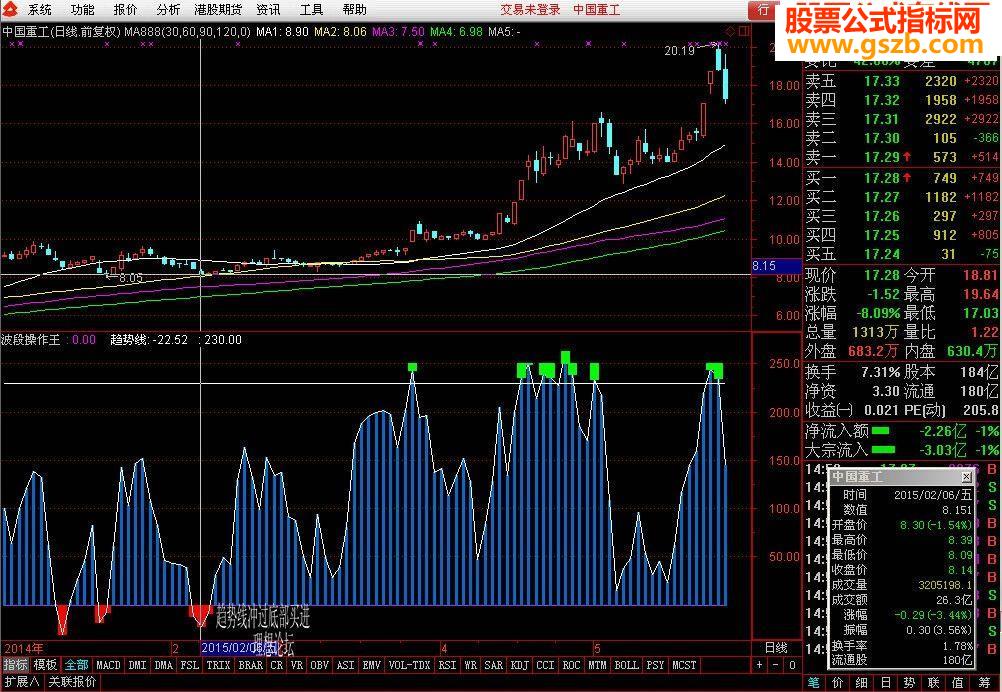Switch indicator to EMV

pyautogui.click(x=372, y=665)
